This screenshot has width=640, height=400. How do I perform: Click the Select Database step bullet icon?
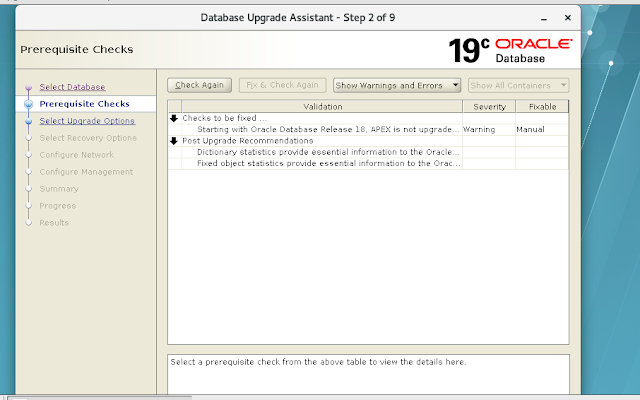click(x=29, y=87)
